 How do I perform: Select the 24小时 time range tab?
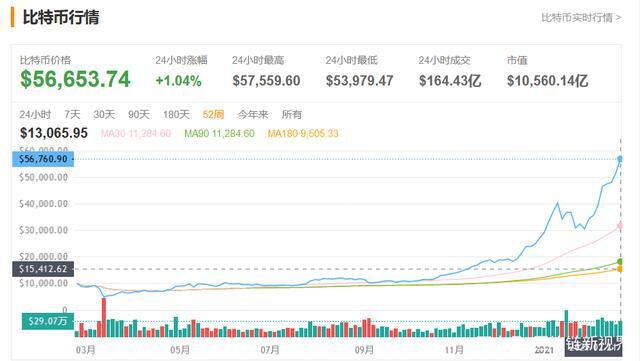click(x=35, y=114)
